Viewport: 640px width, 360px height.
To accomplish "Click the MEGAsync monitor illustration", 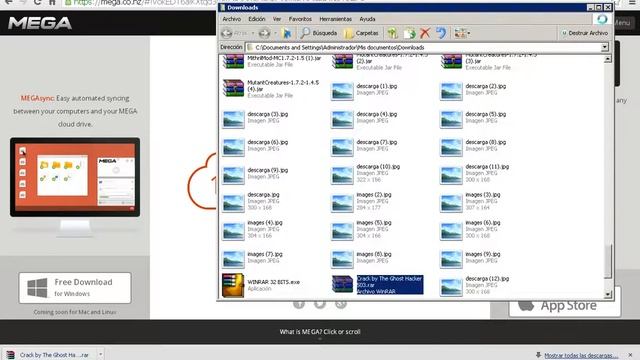I will [x=75, y=187].
